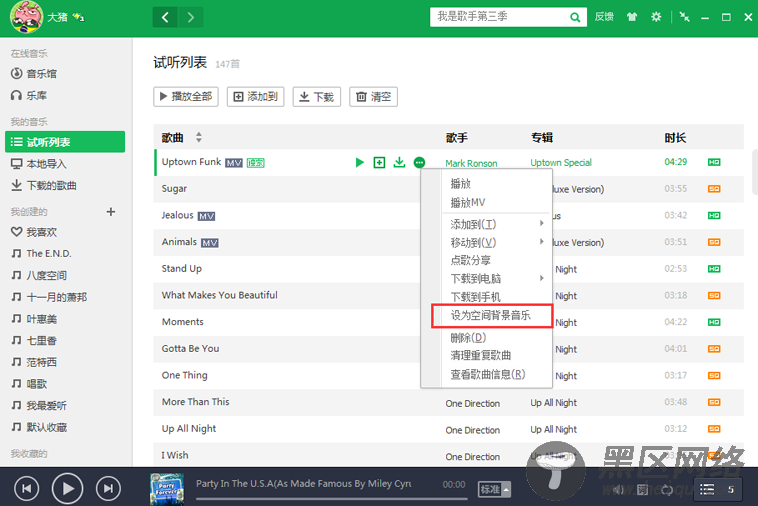Open the 标准 quality dropdown
The width and height of the screenshot is (758, 506).
click(494, 490)
